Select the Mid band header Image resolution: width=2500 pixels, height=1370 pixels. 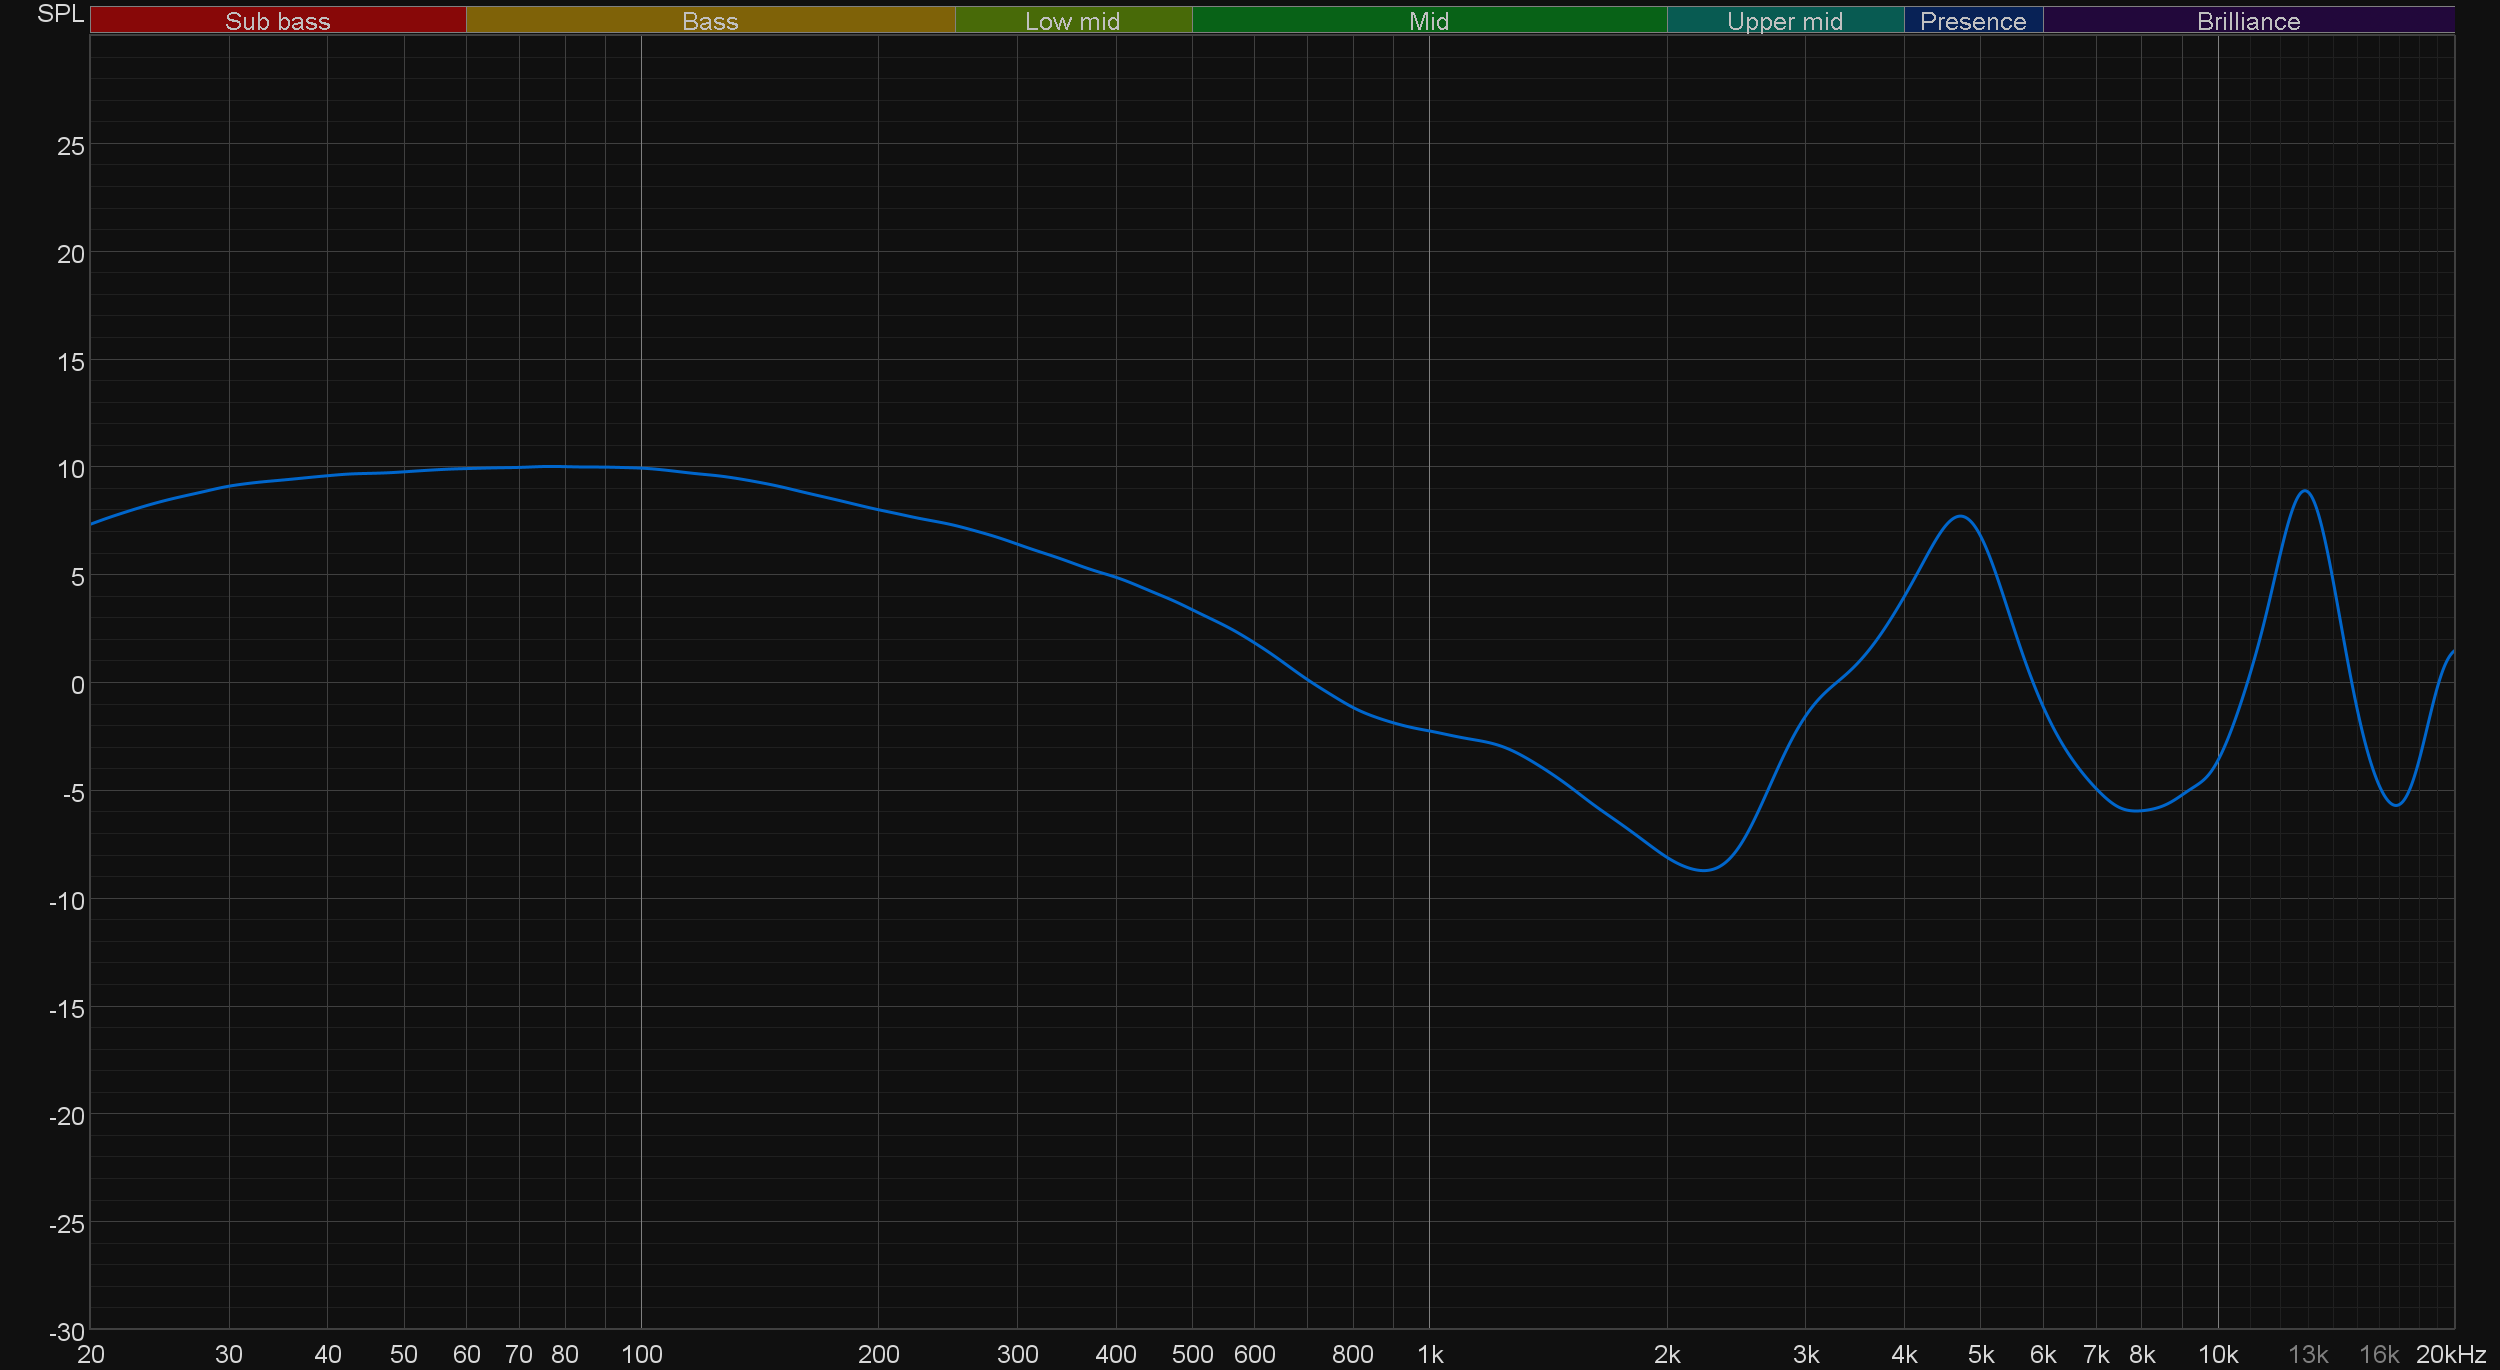click(x=1428, y=21)
